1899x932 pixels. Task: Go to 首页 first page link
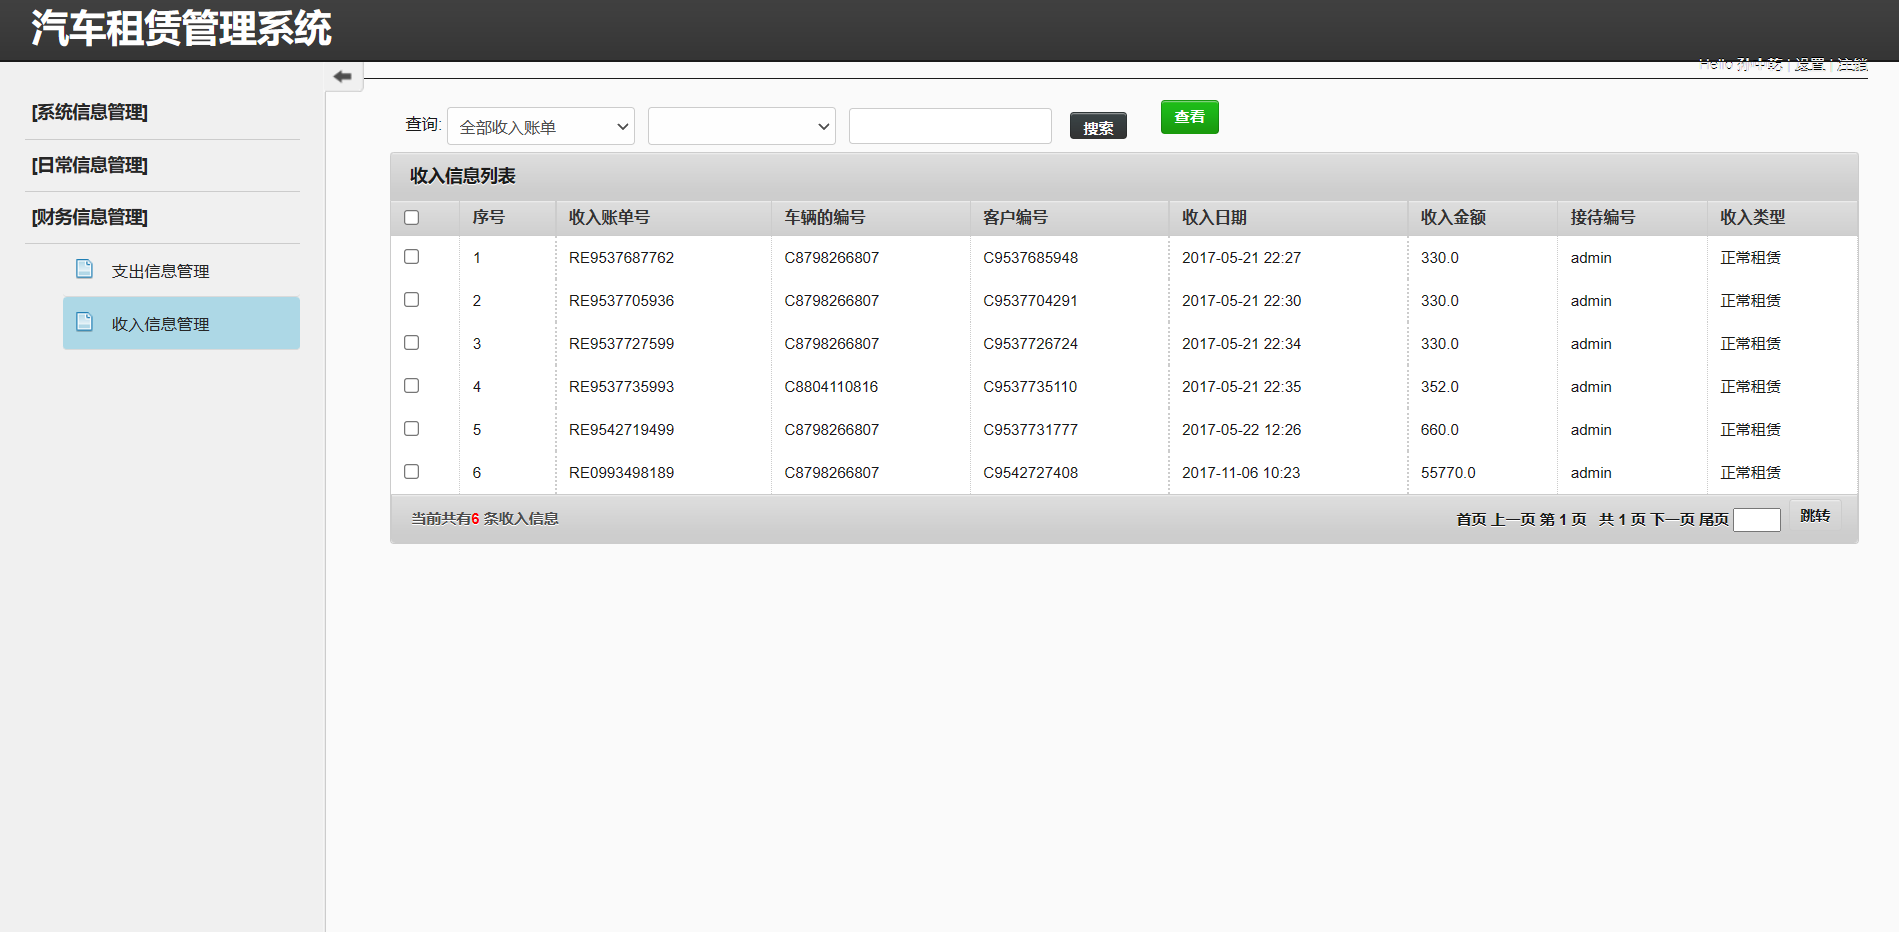[x=1471, y=519]
